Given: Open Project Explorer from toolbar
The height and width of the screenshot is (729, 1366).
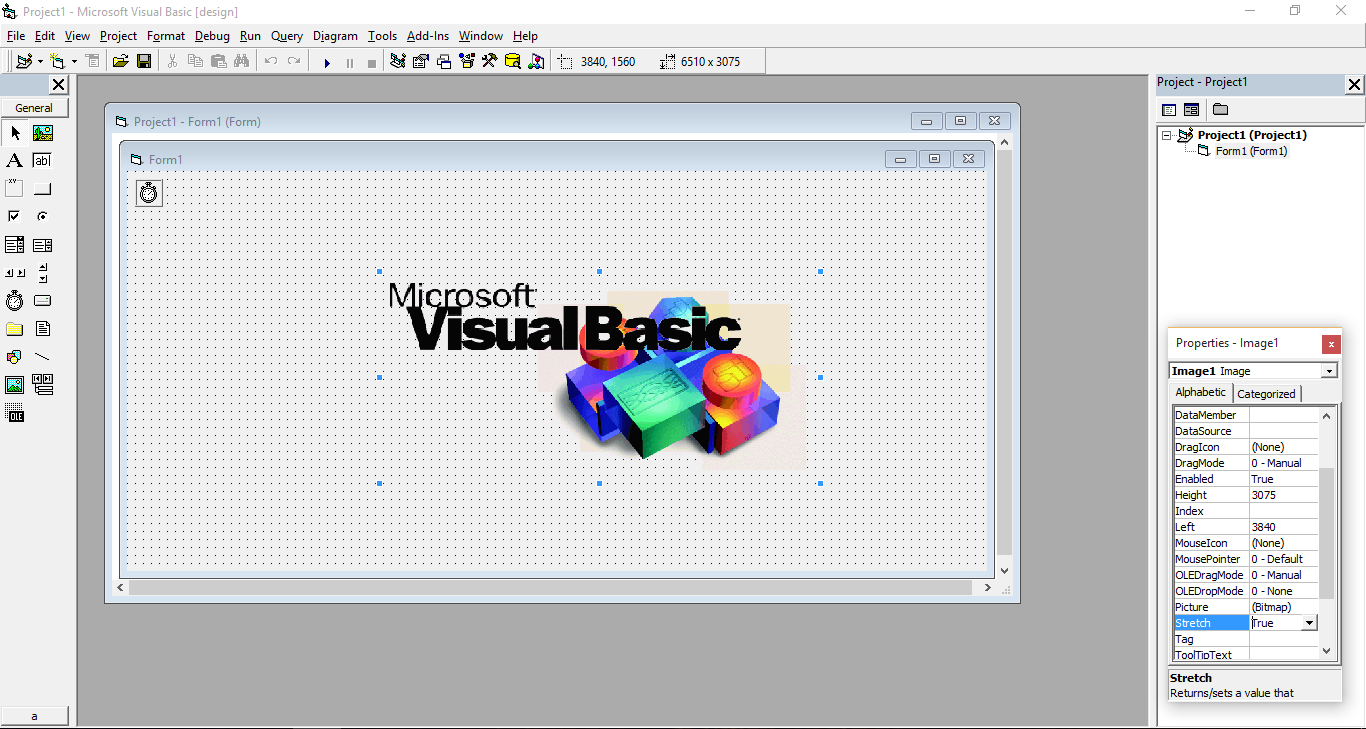Looking at the screenshot, I should click(x=398, y=62).
